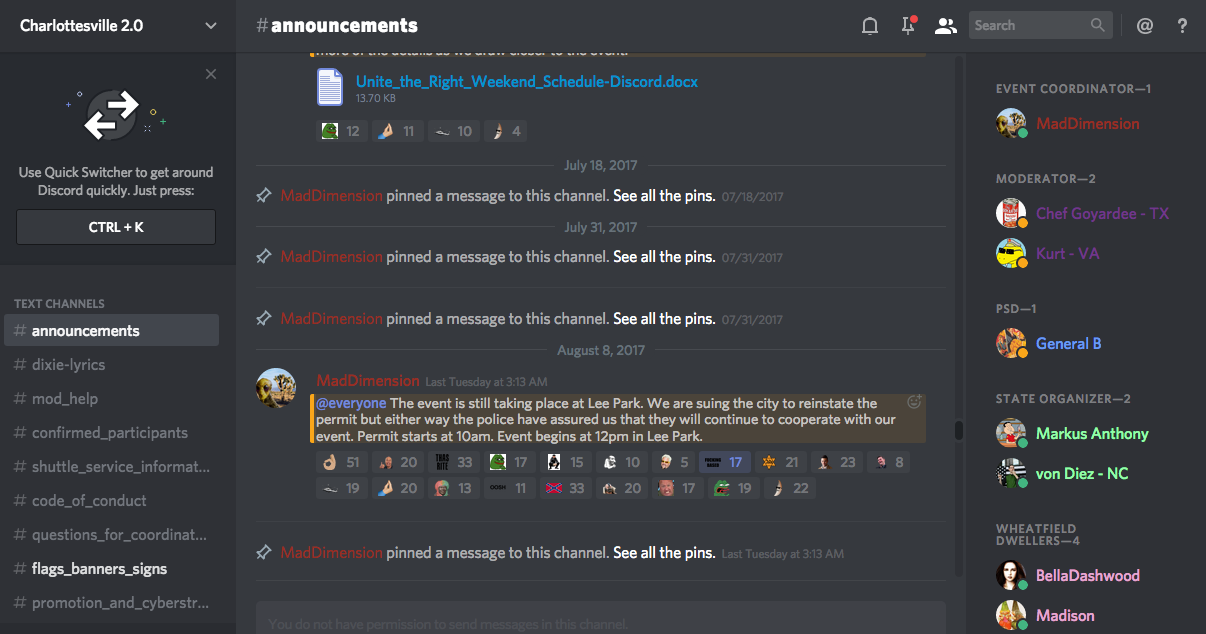The height and width of the screenshot is (634, 1206).
Task: Focus the Search input field
Action: [1040, 26]
